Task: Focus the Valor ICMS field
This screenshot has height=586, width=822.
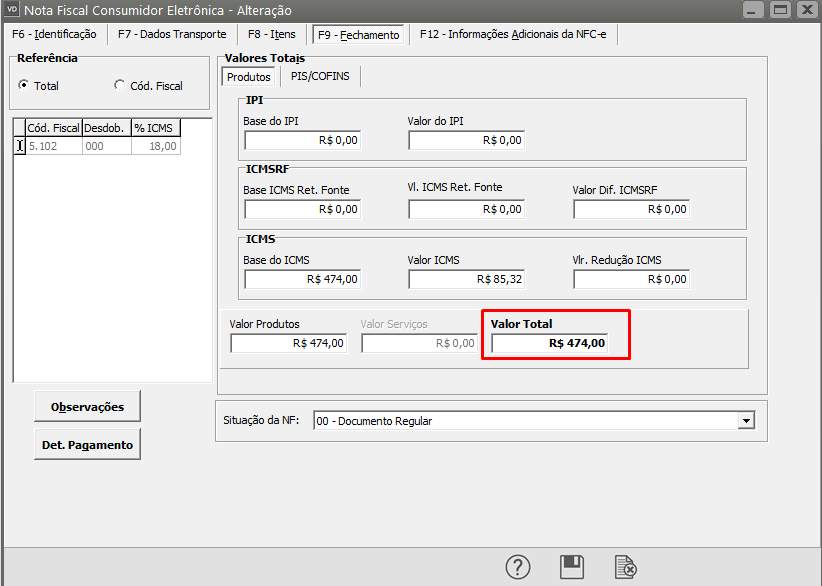Action: [465, 279]
